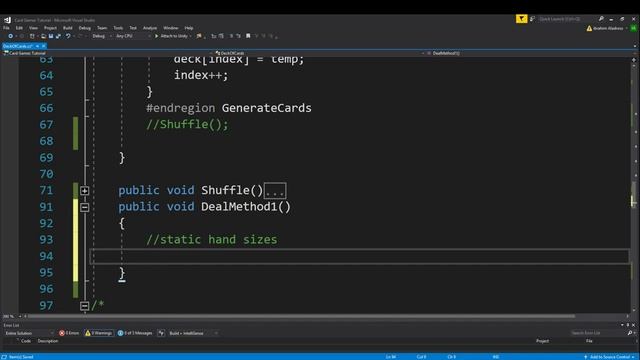Click the yellow notifications filter flag icon

pyautogui.click(x=521, y=19)
